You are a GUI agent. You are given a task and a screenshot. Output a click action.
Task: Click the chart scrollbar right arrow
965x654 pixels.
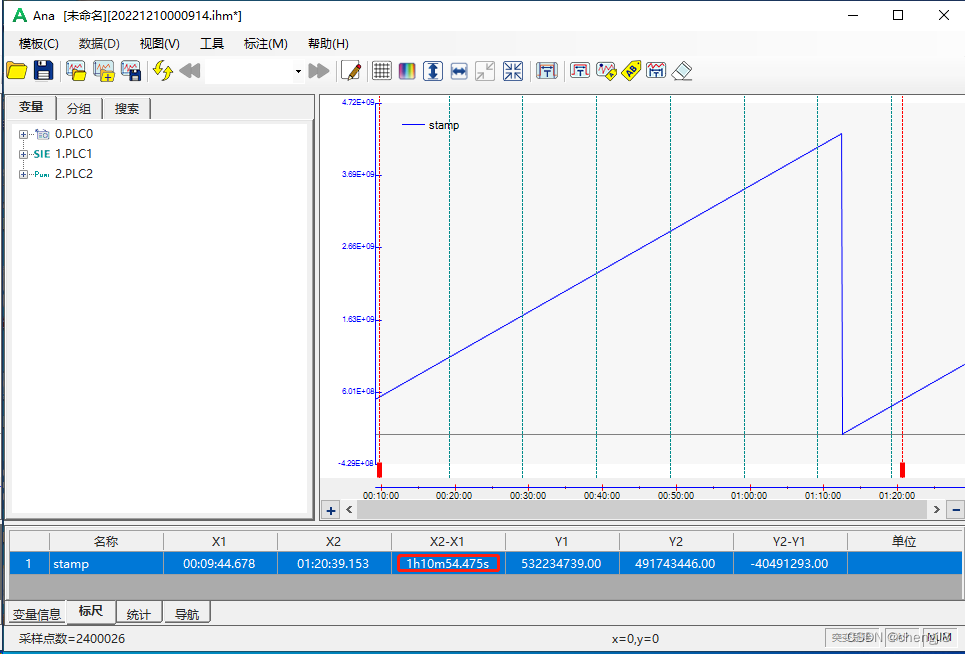coord(937,509)
